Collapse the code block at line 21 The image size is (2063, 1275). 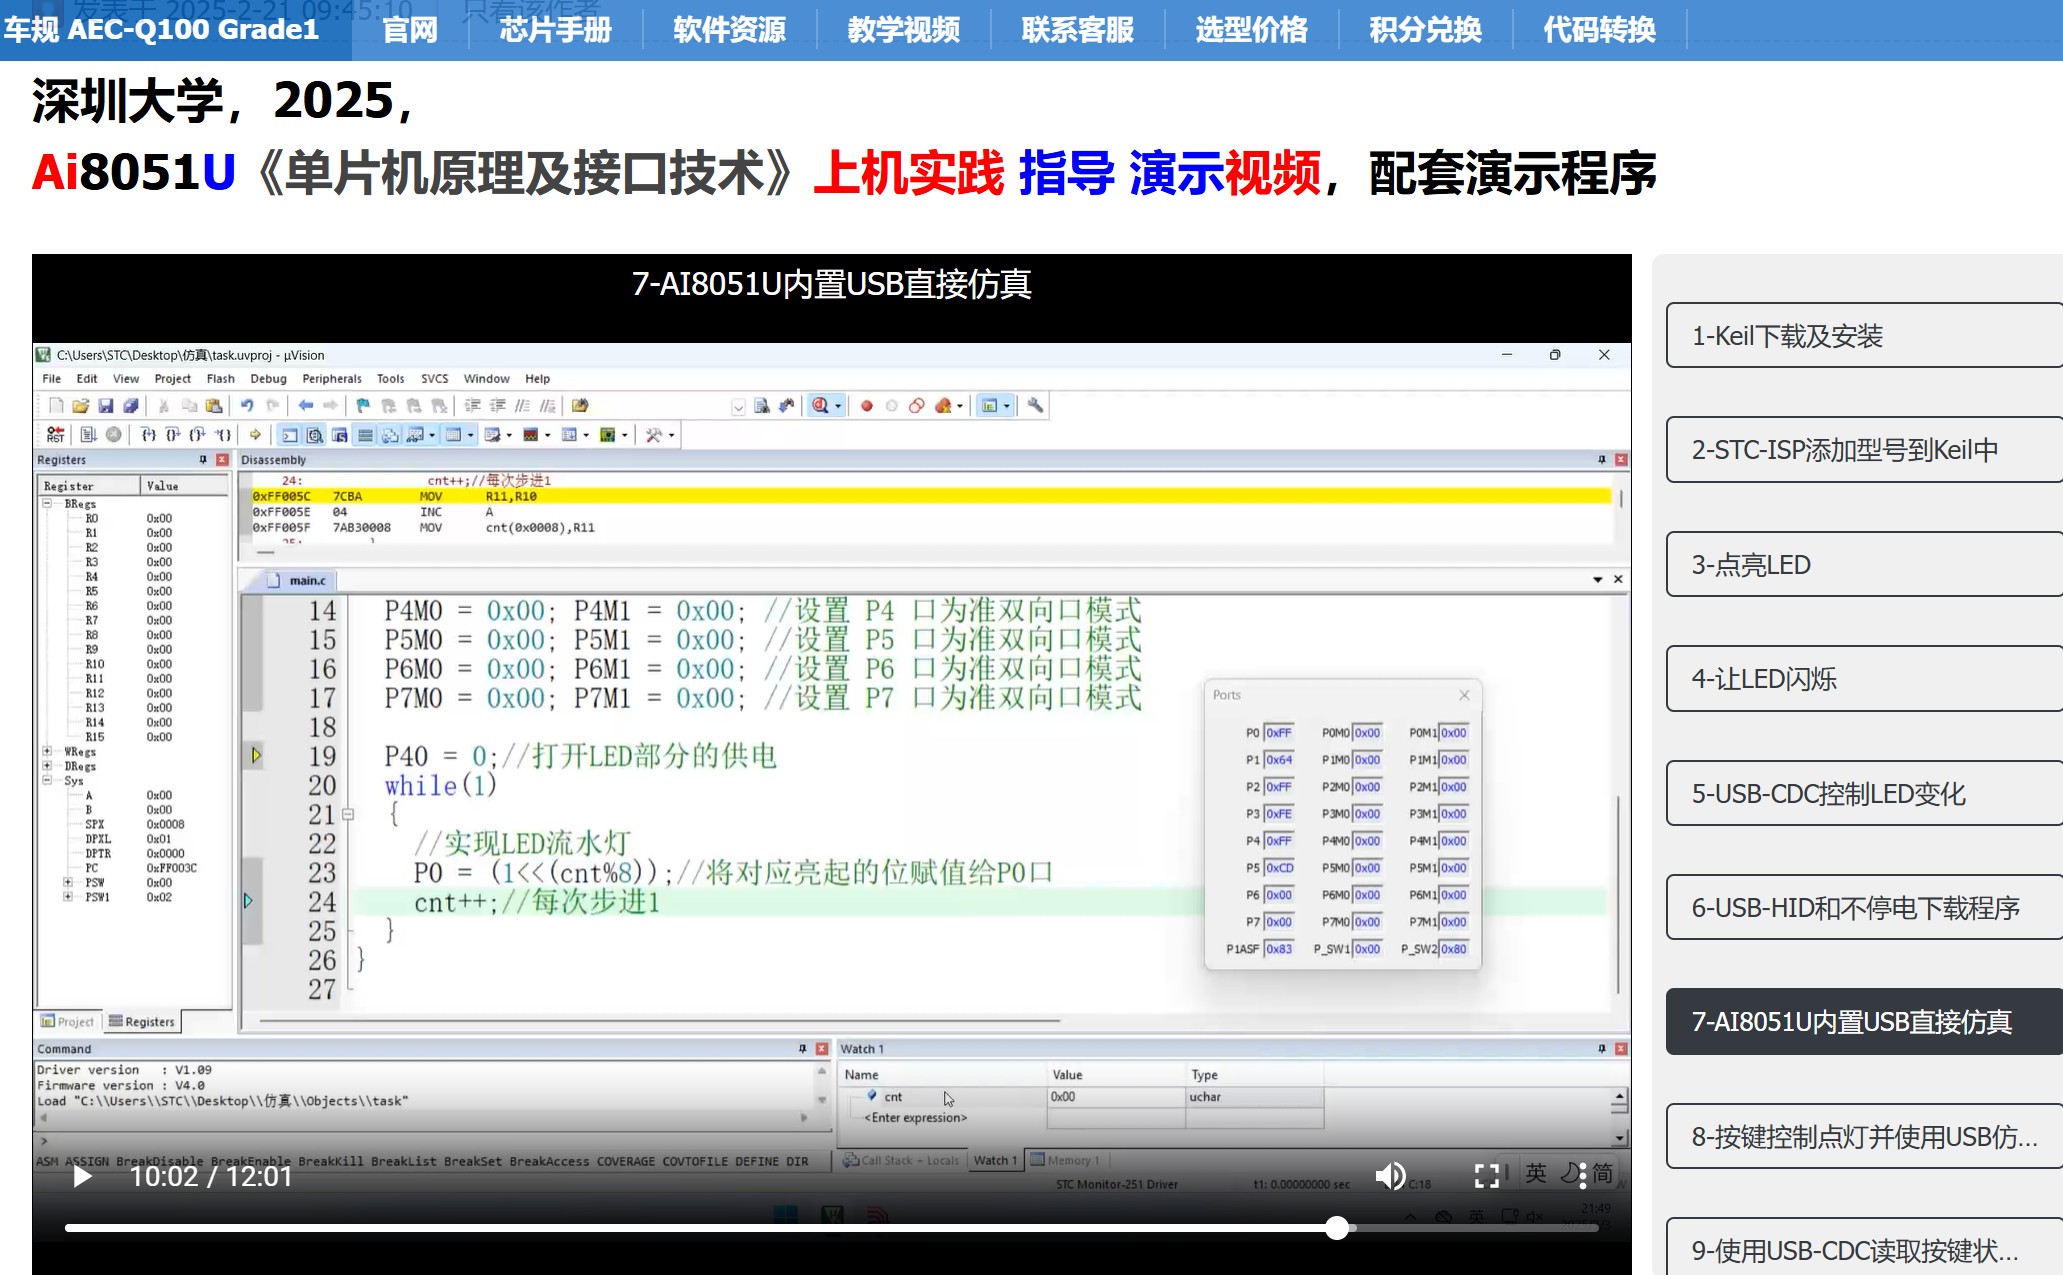pyautogui.click(x=348, y=815)
